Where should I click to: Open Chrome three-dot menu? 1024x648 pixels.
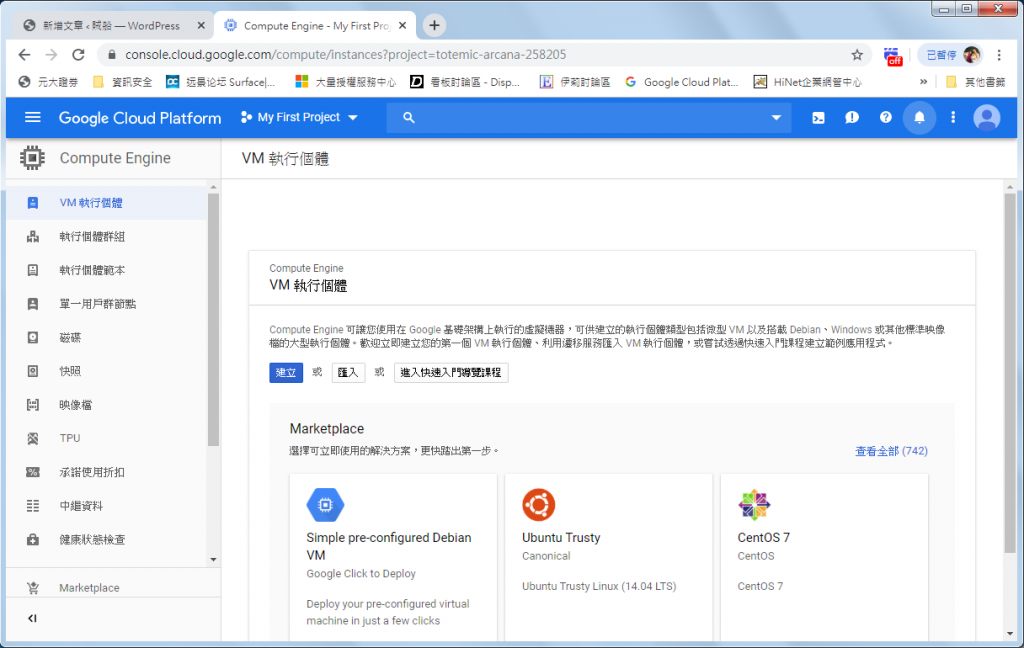coord(999,55)
